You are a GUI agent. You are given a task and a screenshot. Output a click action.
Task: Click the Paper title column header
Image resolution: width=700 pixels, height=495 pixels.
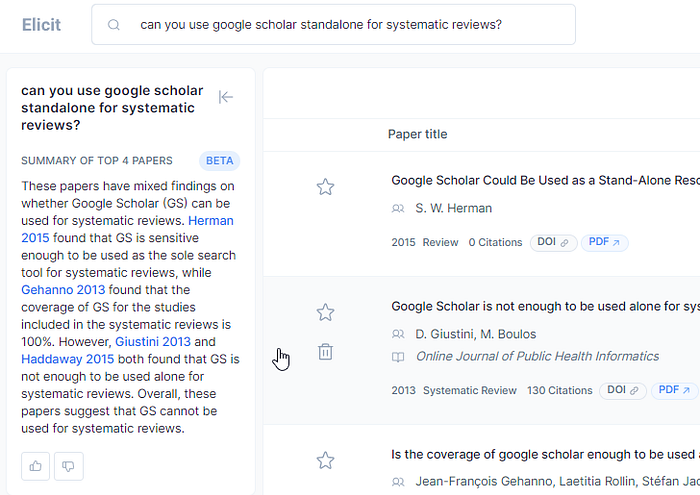pos(417,134)
